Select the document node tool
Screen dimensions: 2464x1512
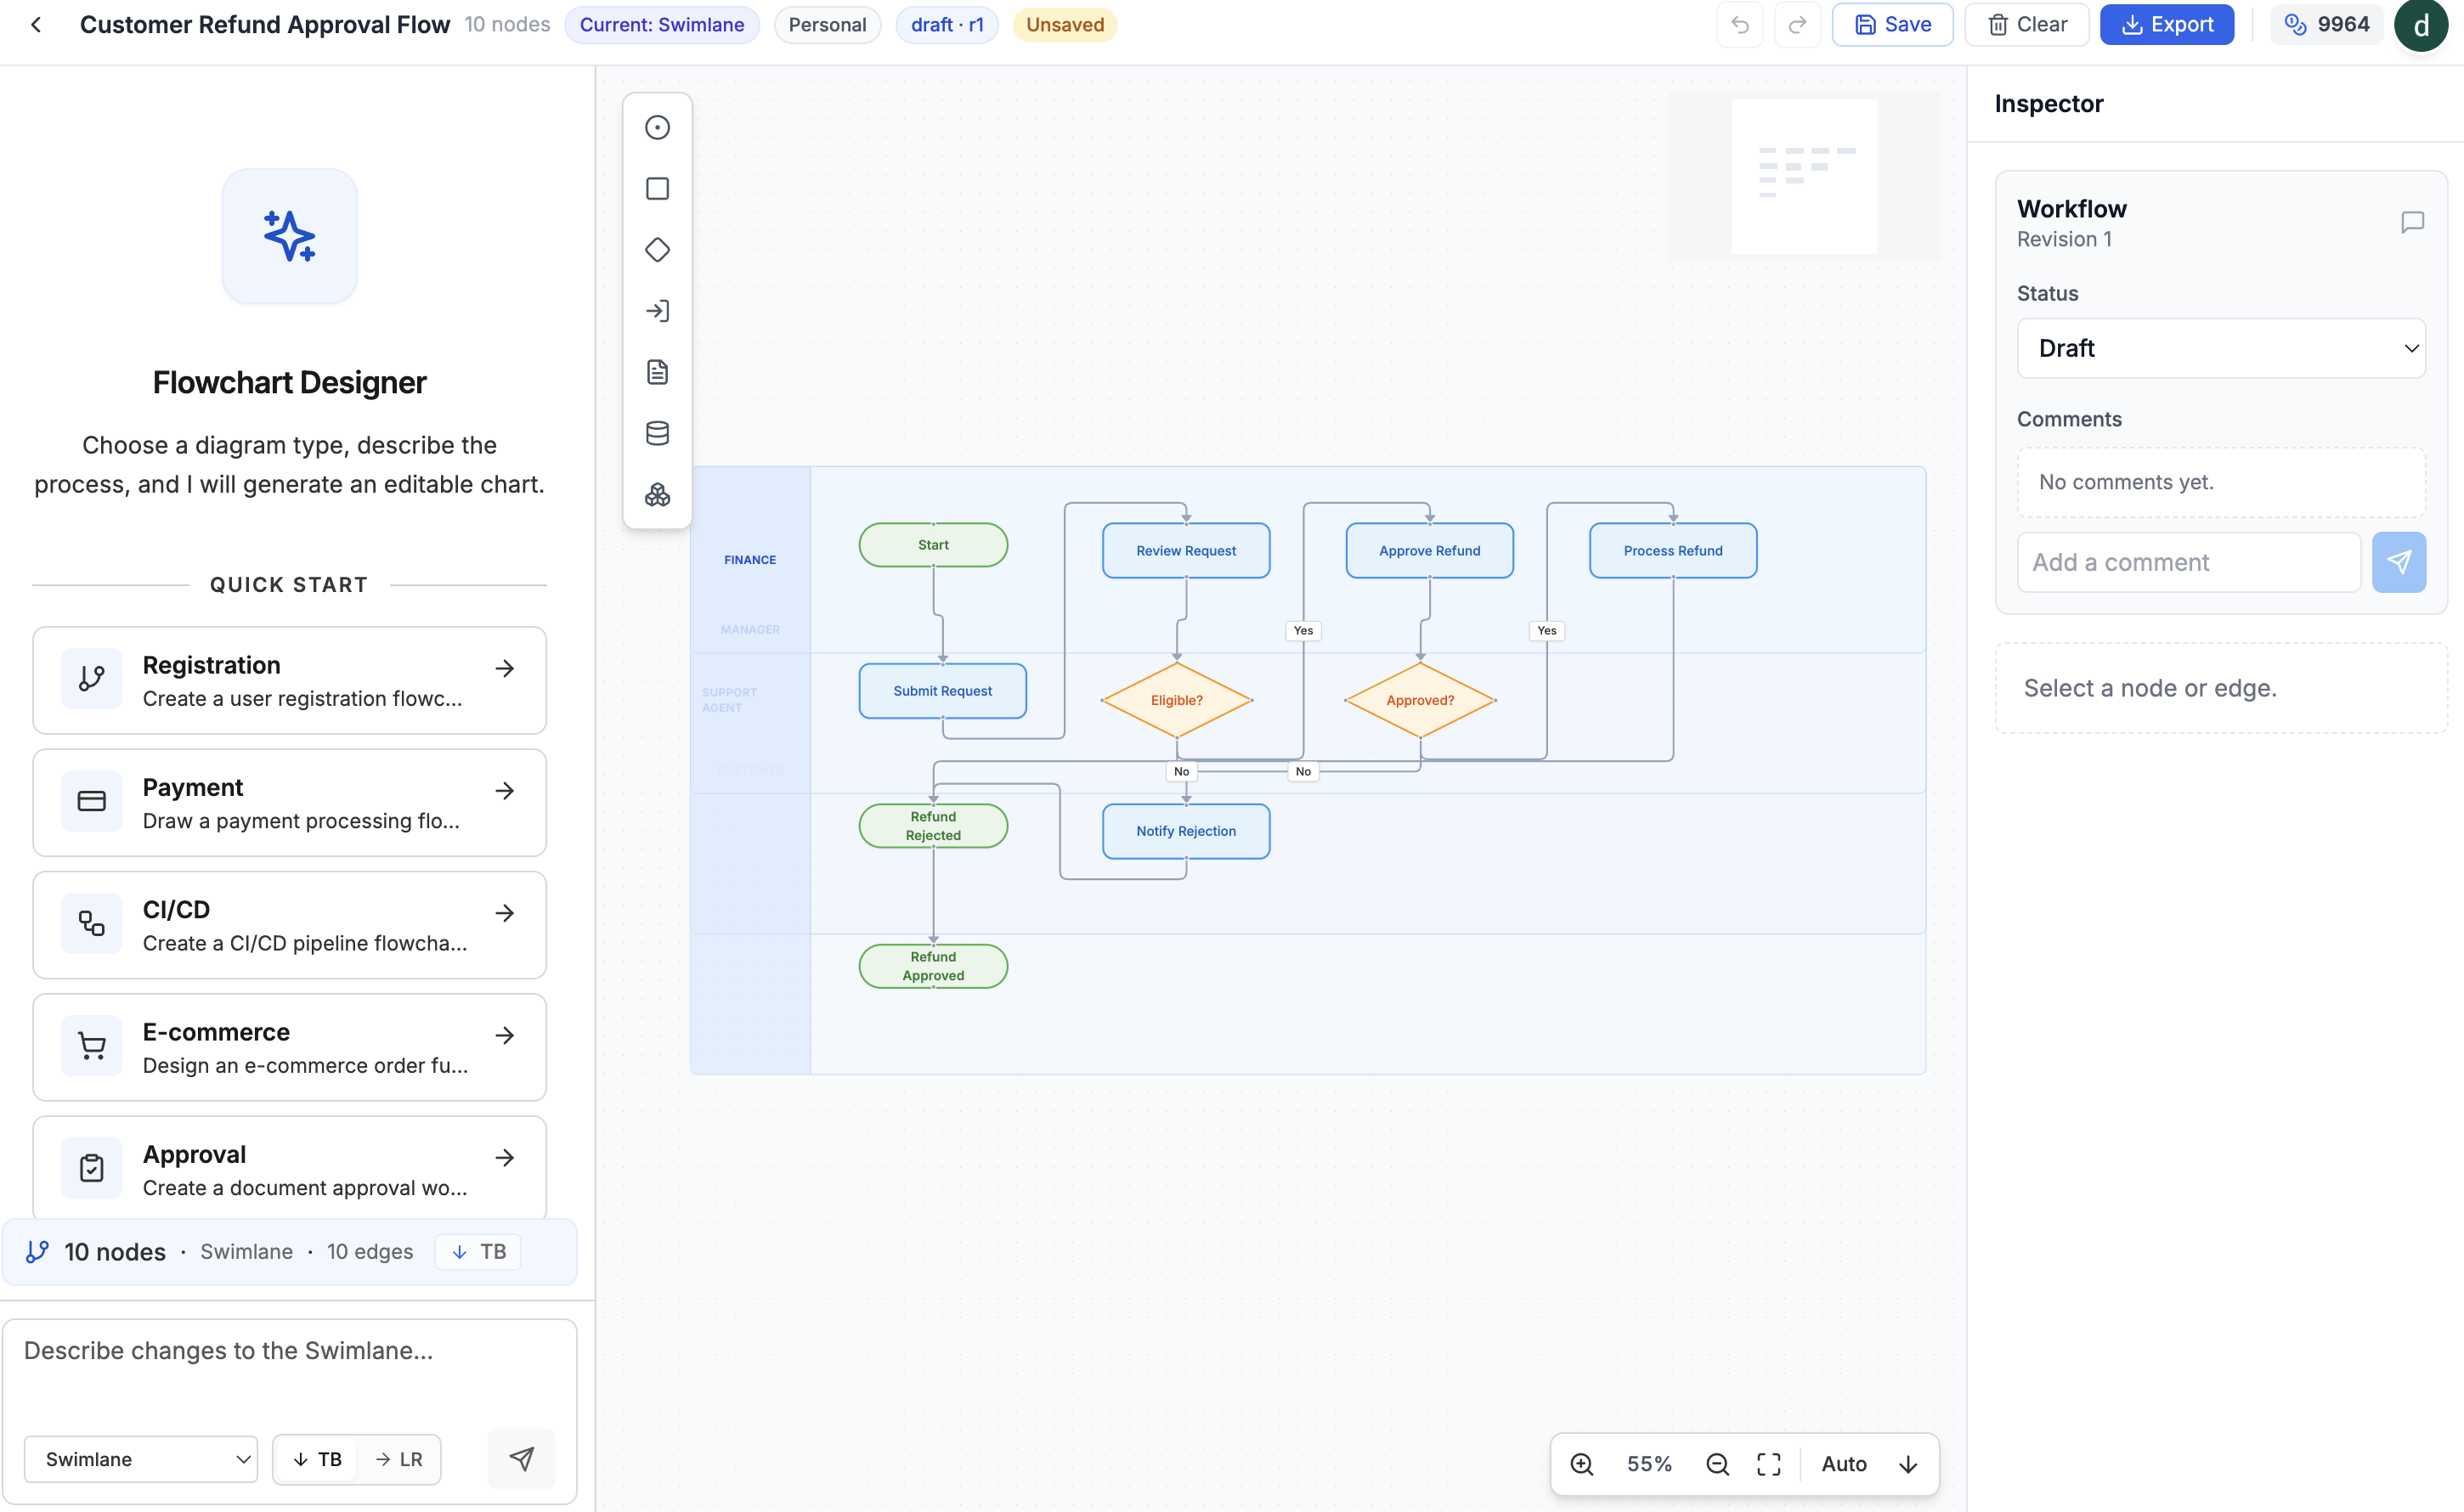[x=657, y=372]
